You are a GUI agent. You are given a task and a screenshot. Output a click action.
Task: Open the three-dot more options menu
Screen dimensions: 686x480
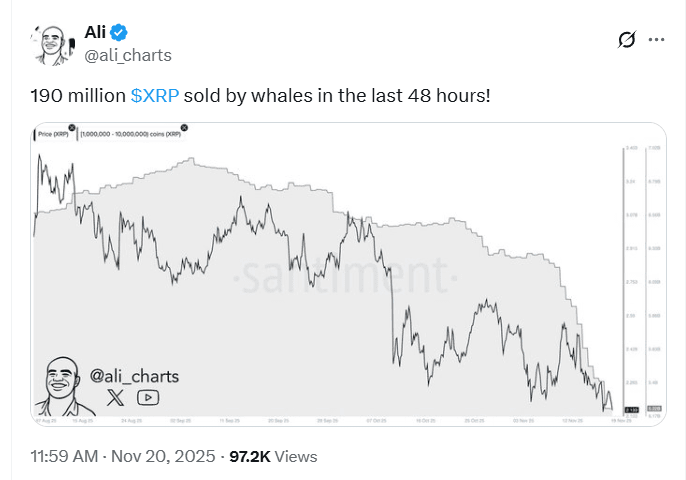(x=656, y=40)
